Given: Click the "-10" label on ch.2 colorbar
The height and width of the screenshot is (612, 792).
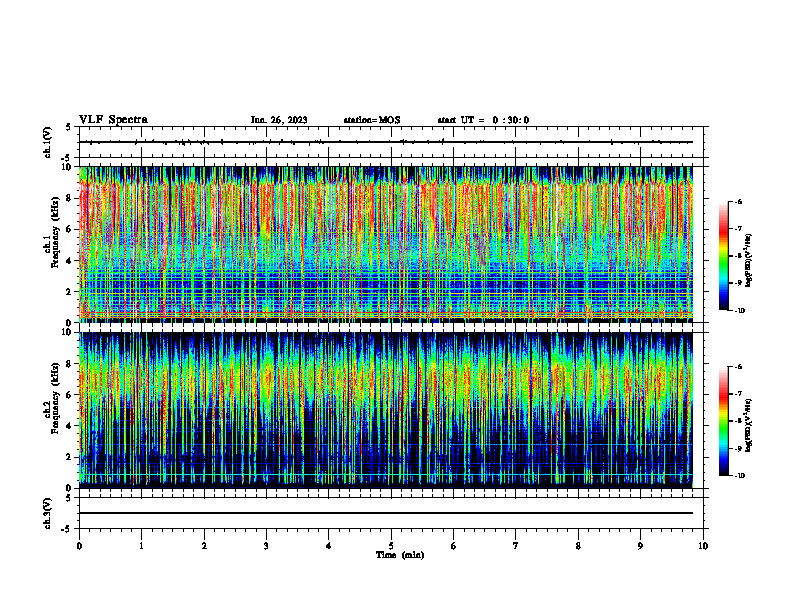Looking at the screenshot, I should click(x=739, y=475).
